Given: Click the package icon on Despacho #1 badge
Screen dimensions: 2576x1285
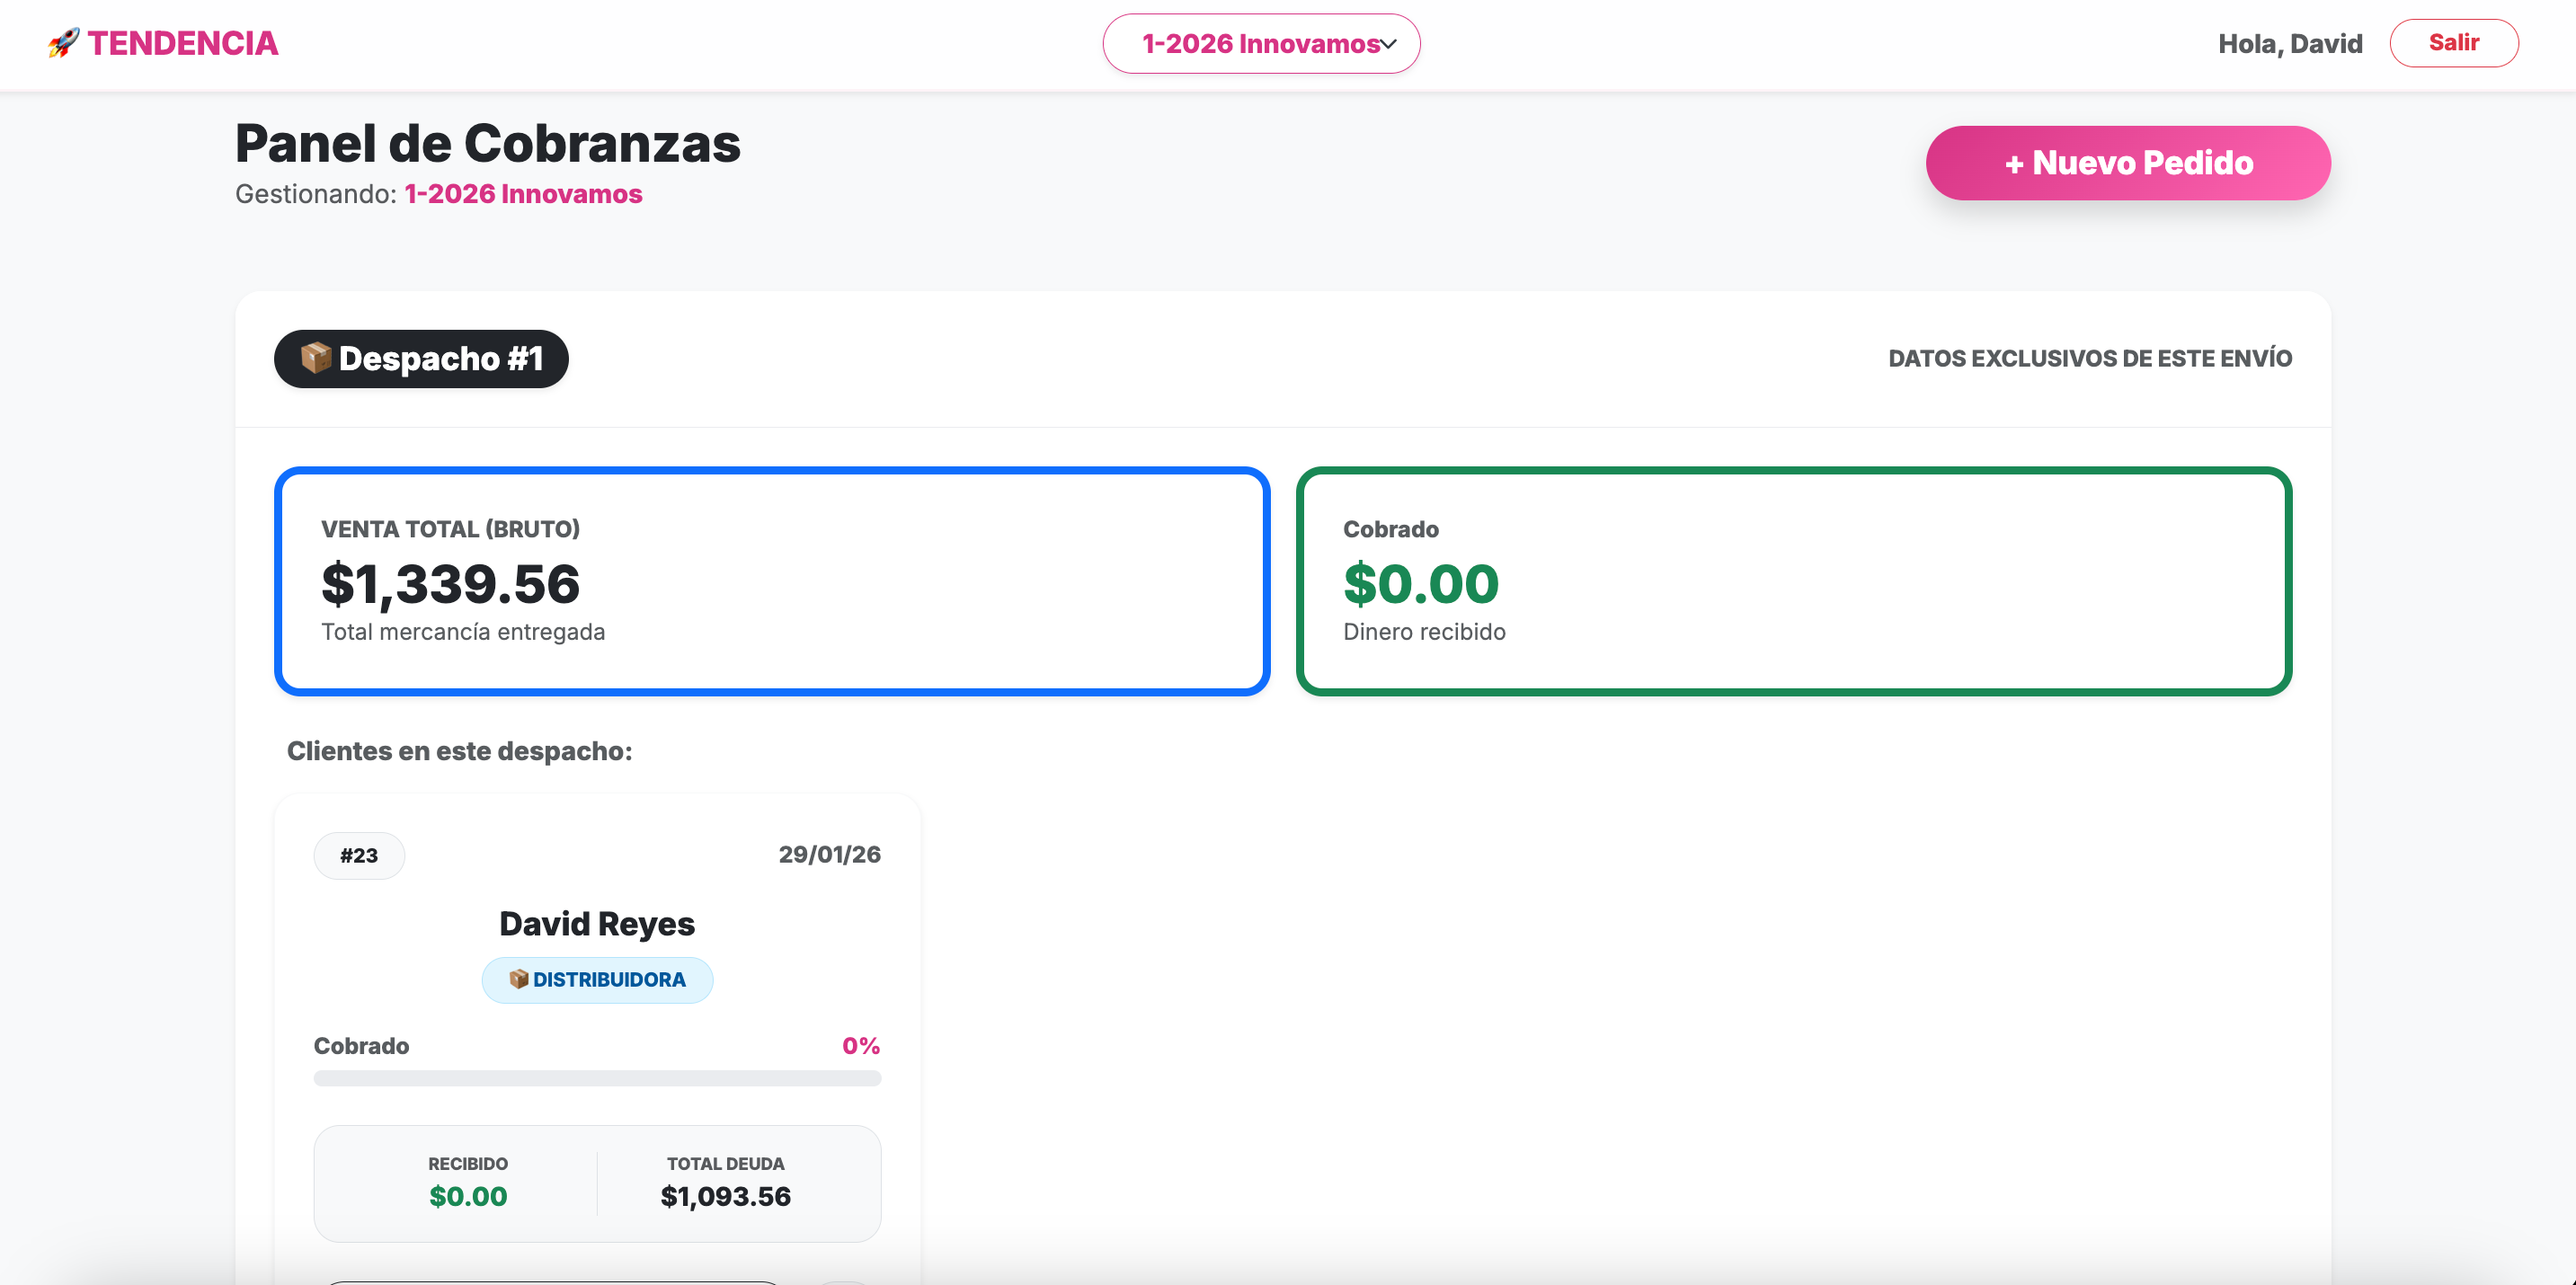Looking at the screenshot, I should point(317,358).
